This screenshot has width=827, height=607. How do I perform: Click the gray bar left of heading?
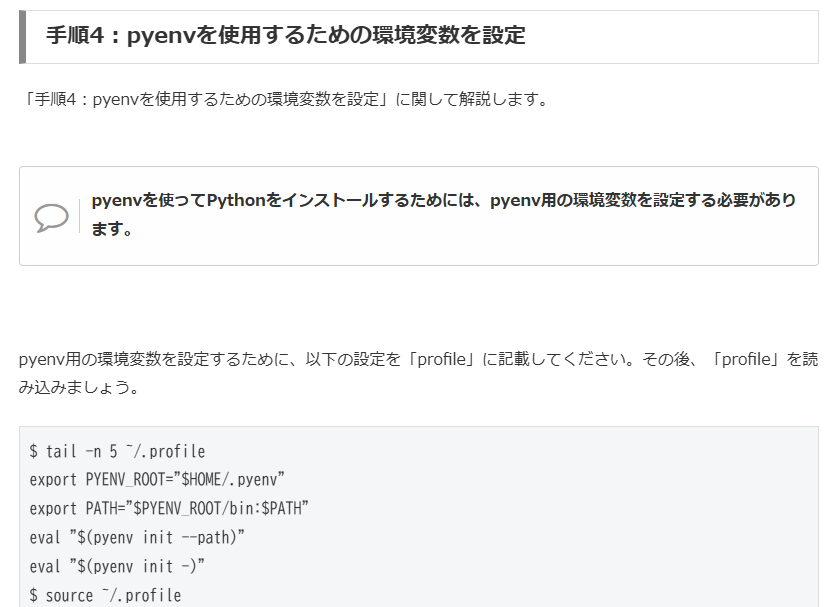coord(23,36)
